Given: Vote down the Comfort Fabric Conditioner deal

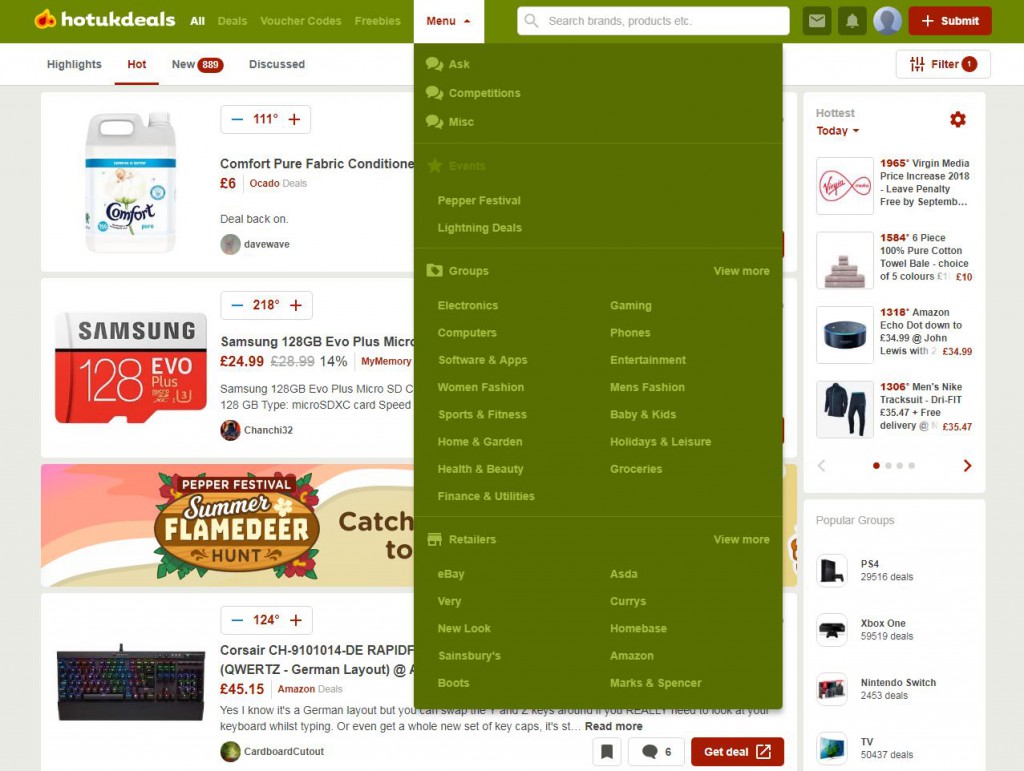Looking at the screenshot, I should pos(237,119).
